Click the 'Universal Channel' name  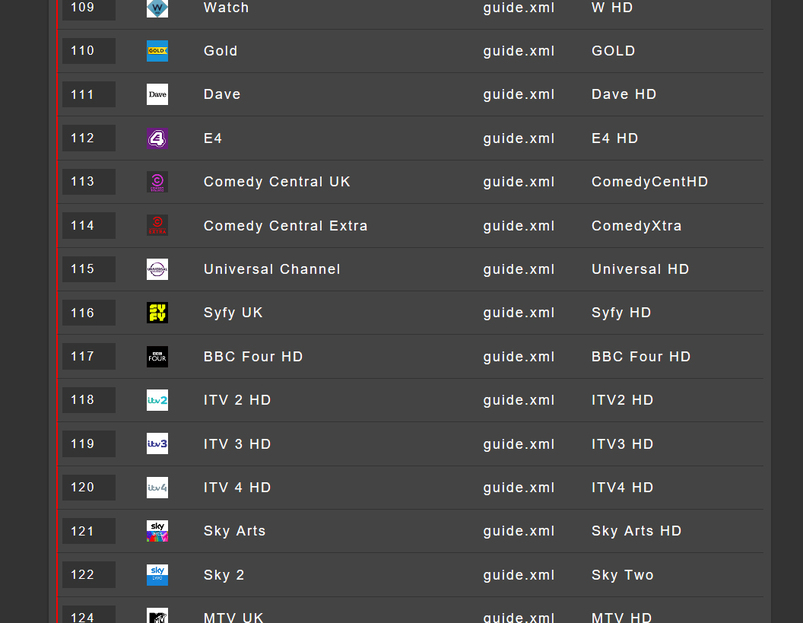pos(271,269)
